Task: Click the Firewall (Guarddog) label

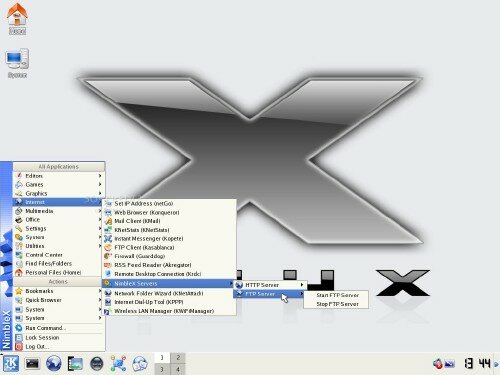Action: pos(140,256)
